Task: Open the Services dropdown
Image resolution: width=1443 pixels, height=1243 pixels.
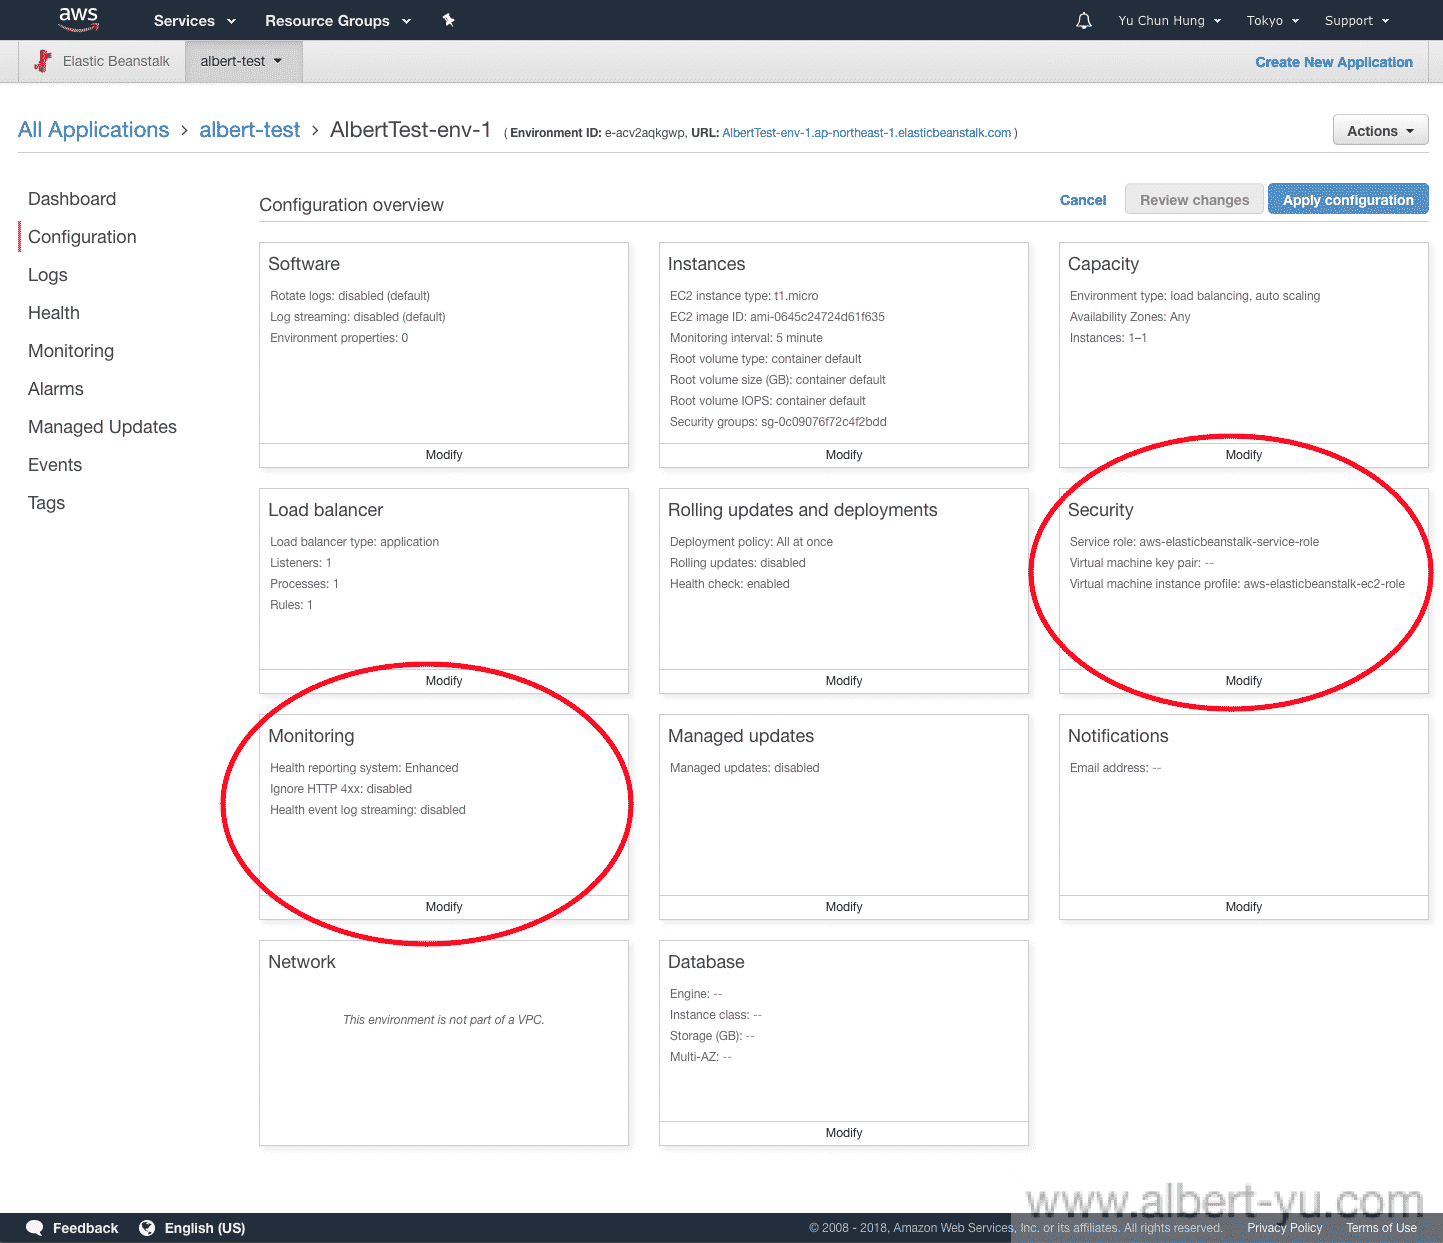Action: pyautogui.click(x=195, y=21)
